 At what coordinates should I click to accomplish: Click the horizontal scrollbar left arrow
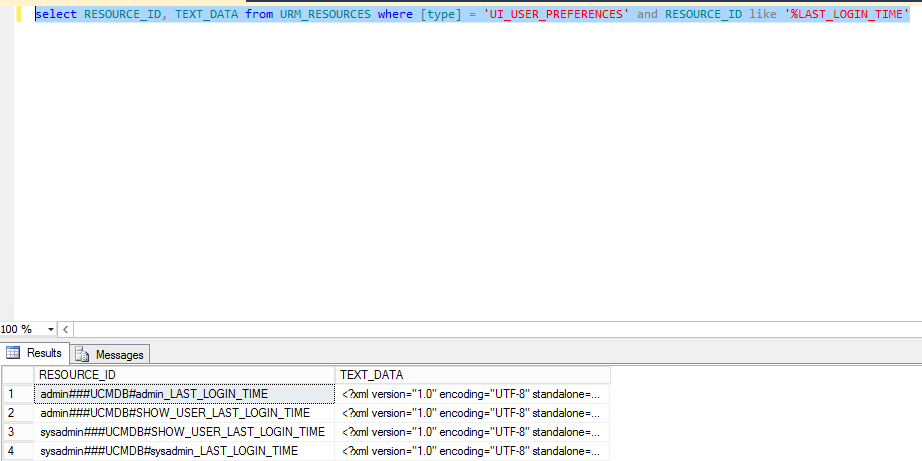tap(66, 329)
